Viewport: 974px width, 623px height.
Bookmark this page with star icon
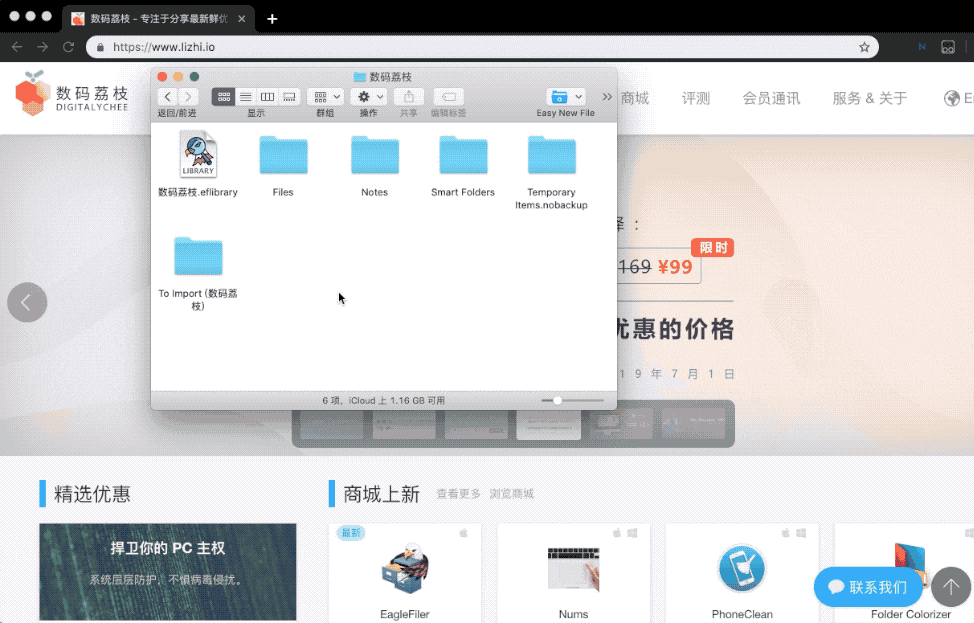864,47
